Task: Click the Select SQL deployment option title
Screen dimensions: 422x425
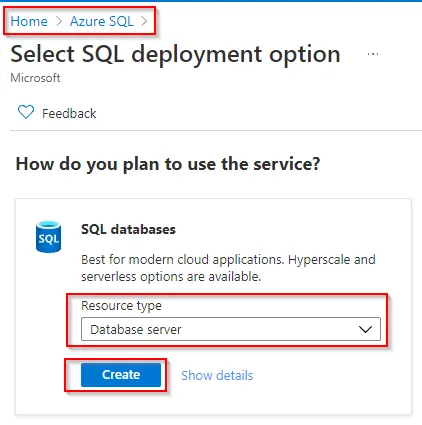Action: pos(175,54)
